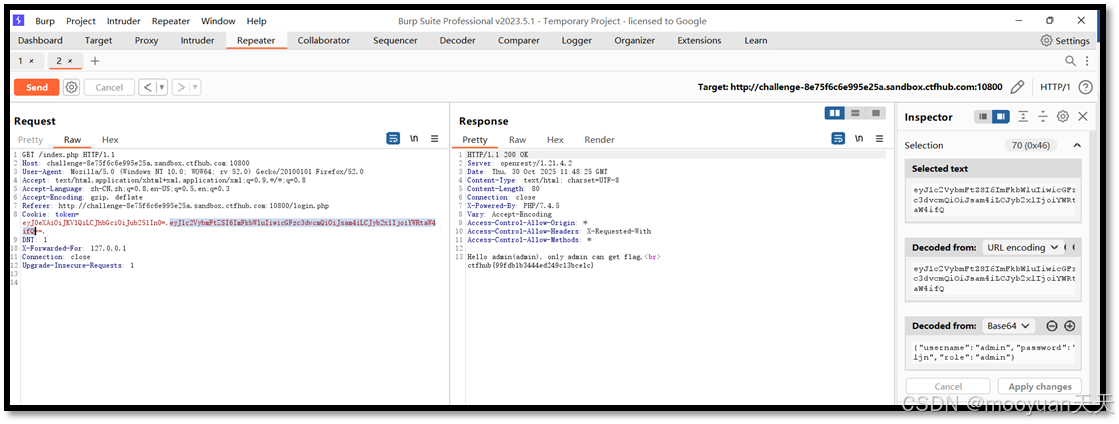
Task: Switch to the Decoder tab
Action: (x=457, y=41)
